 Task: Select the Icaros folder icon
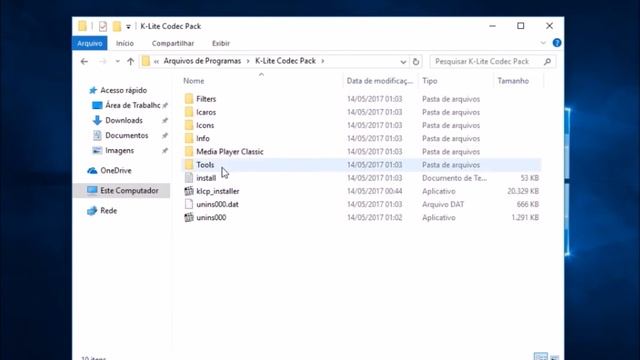pyautogui.click(x=189, y=112)
